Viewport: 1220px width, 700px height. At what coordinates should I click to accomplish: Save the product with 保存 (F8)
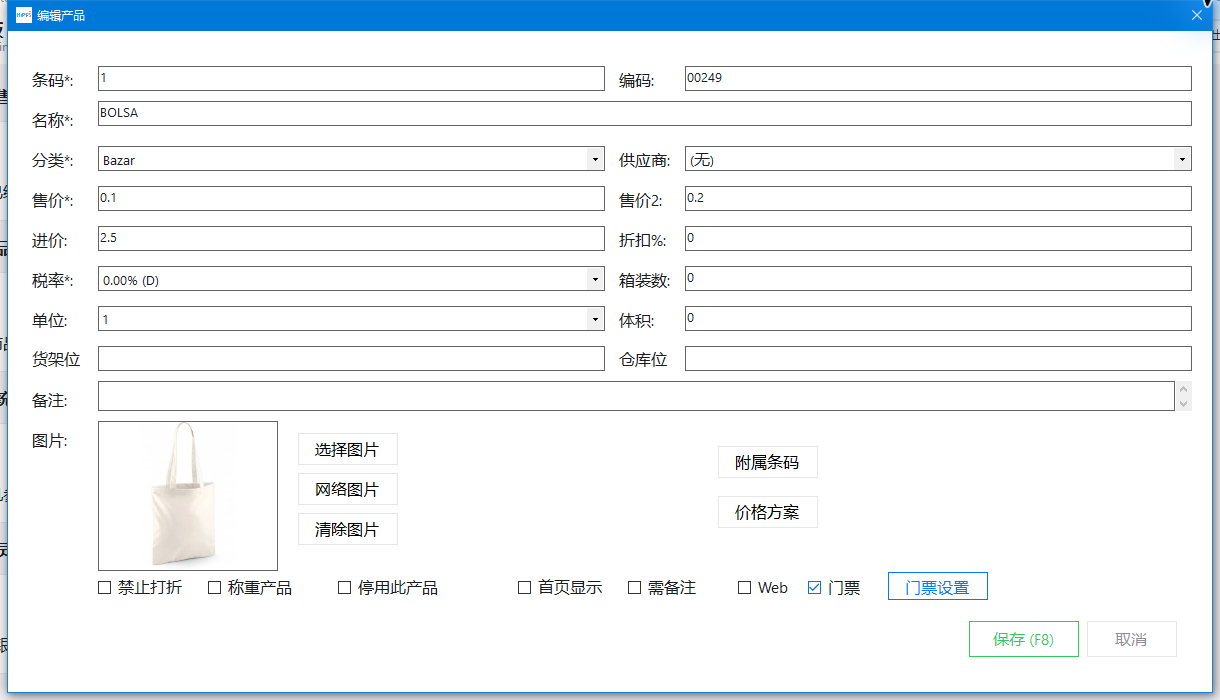[1024, 639]
